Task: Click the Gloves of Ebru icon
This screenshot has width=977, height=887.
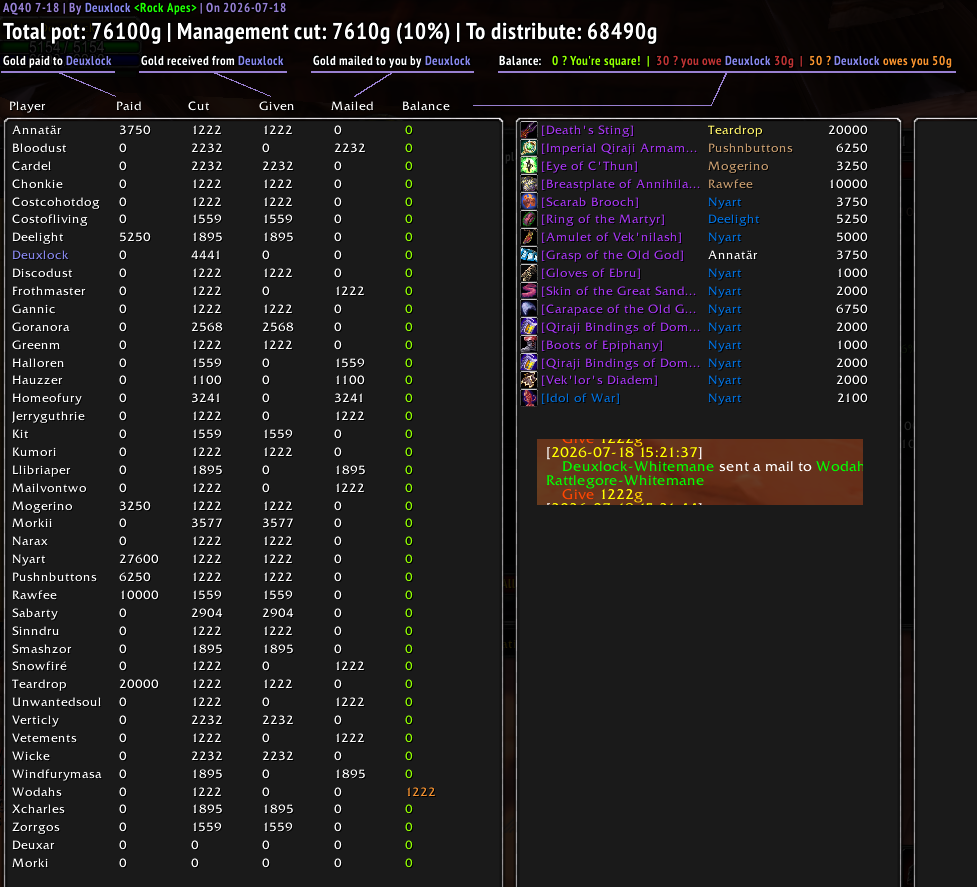Action: pyautogui.click(x=528, y=273)
